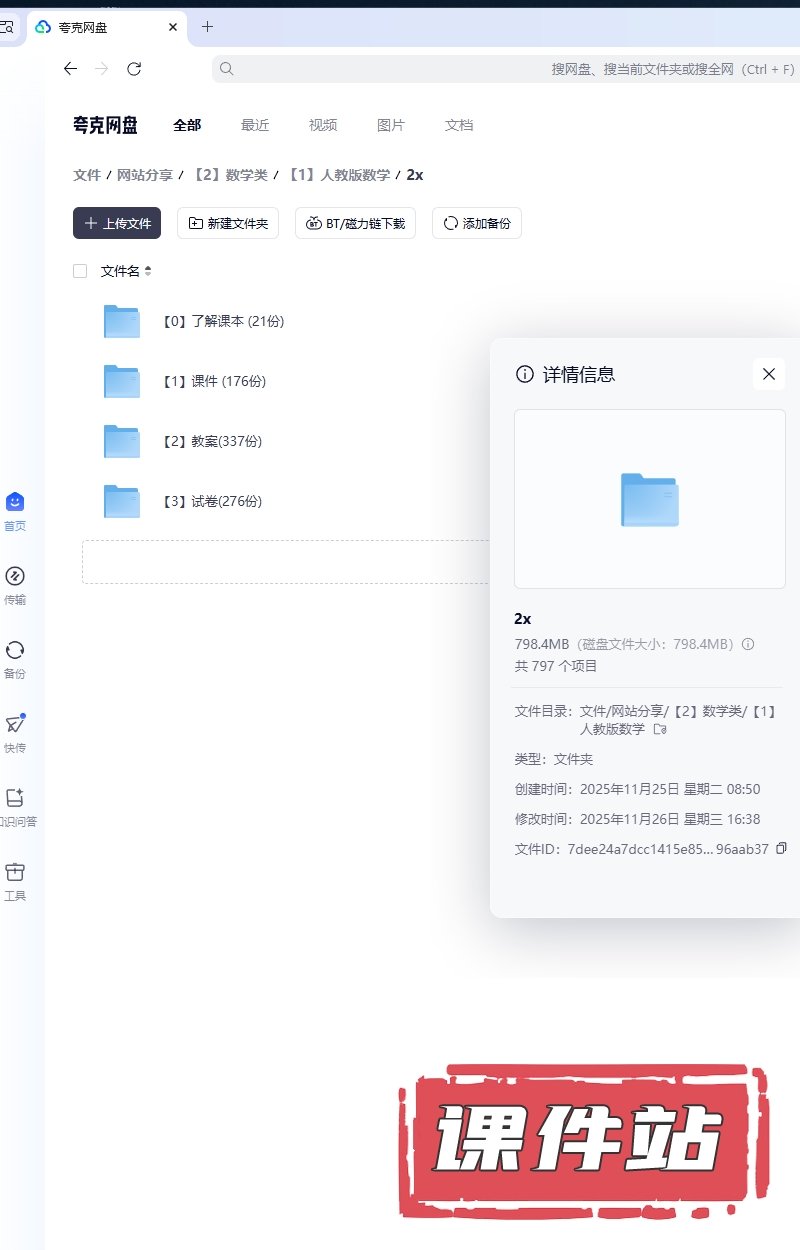Click the BT/磁力链下载 button
Screen dimensions: 800x1250
355,223
